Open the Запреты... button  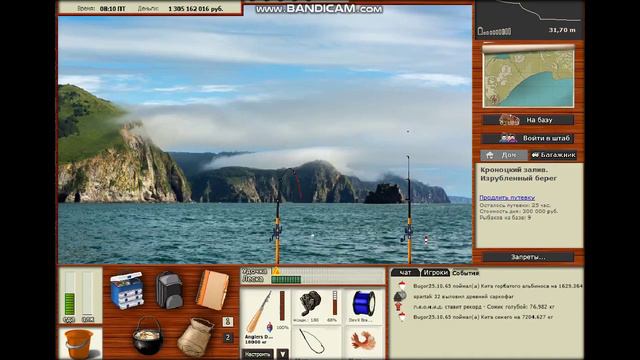tap(528, 257)
